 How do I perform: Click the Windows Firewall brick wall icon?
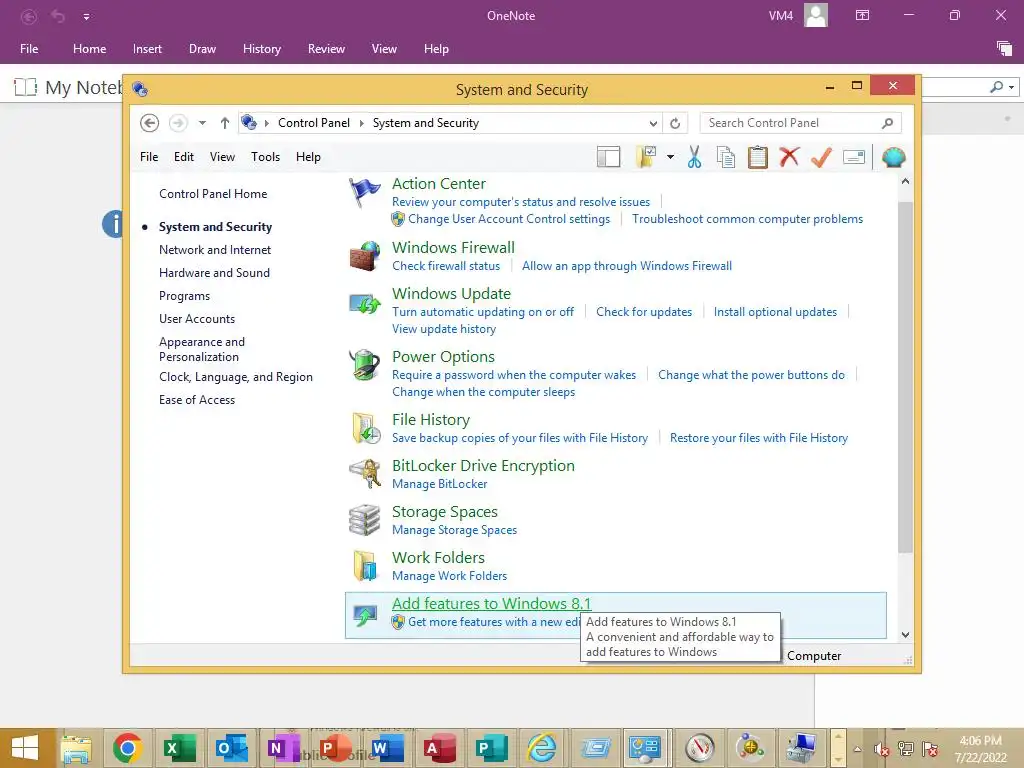(364, 256)
